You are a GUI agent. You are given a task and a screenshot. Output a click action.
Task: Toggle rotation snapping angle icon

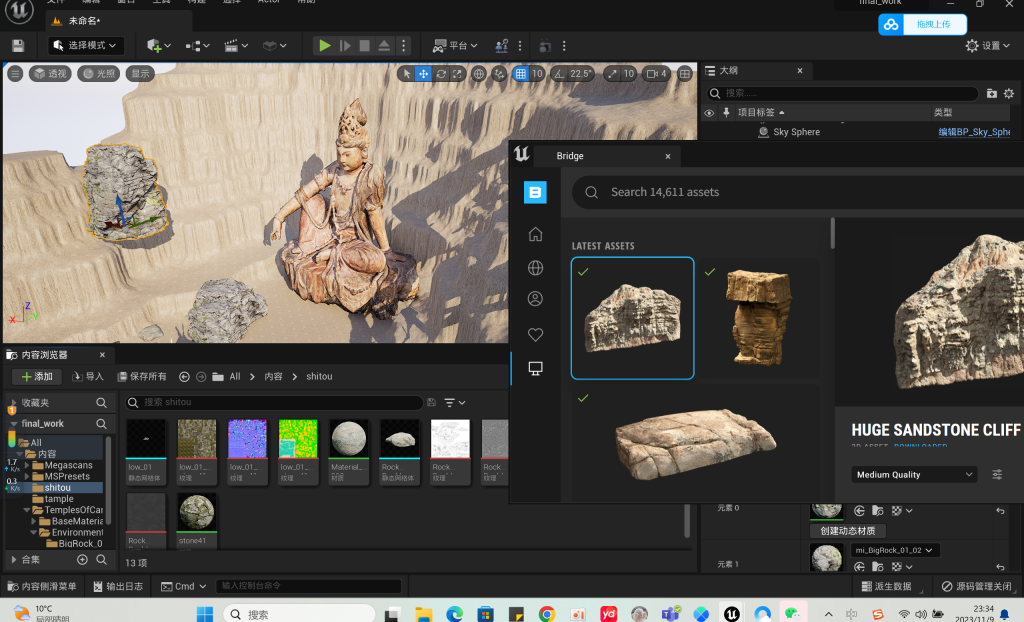559,74
